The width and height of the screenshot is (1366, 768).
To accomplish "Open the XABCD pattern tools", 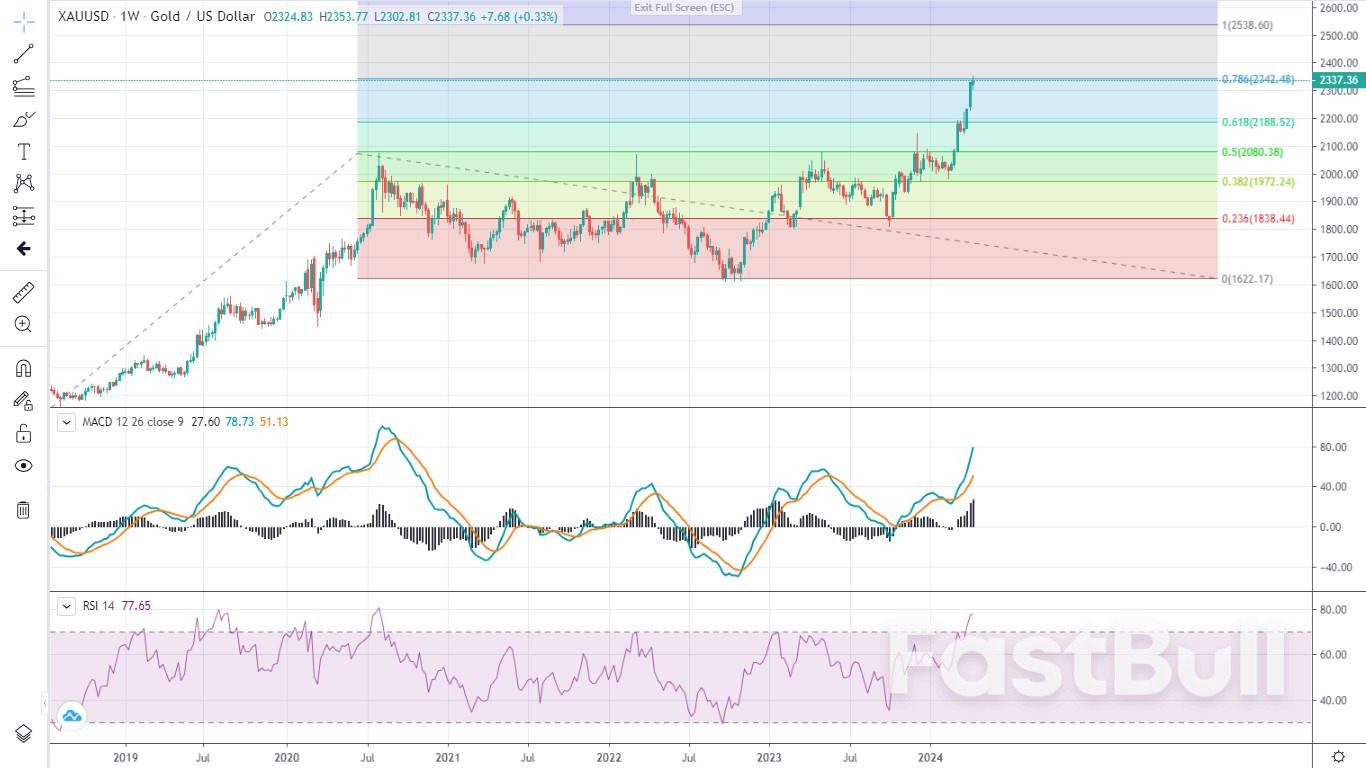I will pyautogui.click(x=23, y=183).
